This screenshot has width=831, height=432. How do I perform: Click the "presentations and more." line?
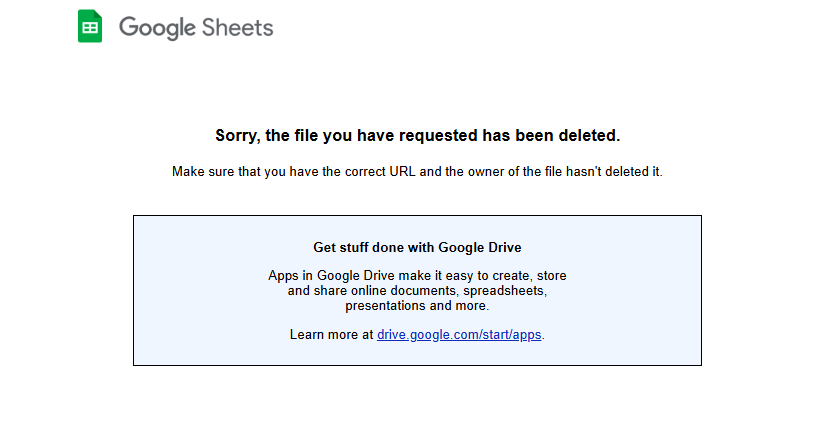click(x=417, y=306)
